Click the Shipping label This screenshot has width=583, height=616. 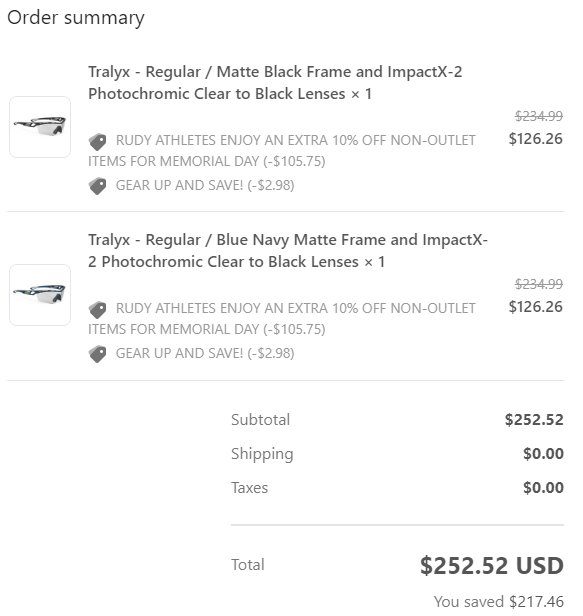[x=262, y=454]
